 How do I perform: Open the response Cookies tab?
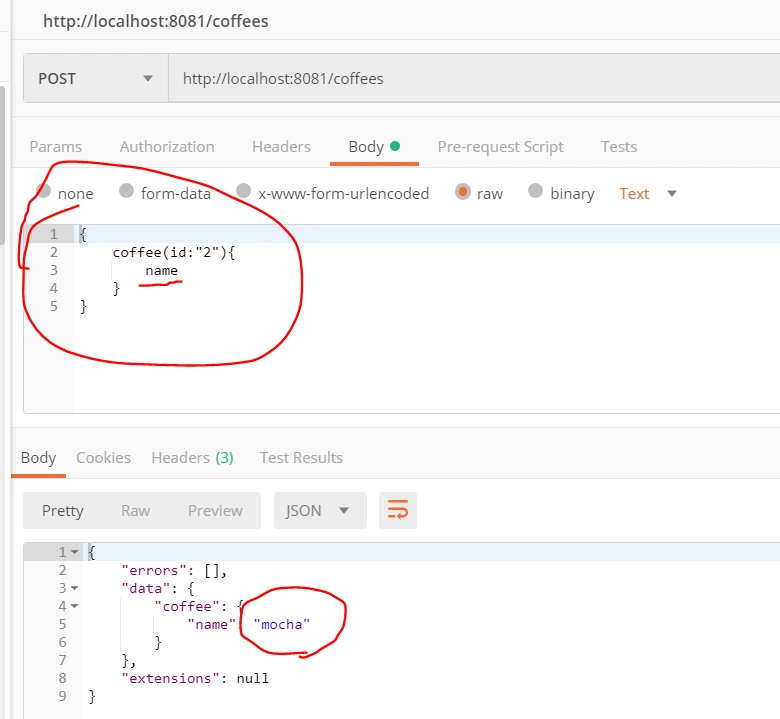[x=103, y=458]
